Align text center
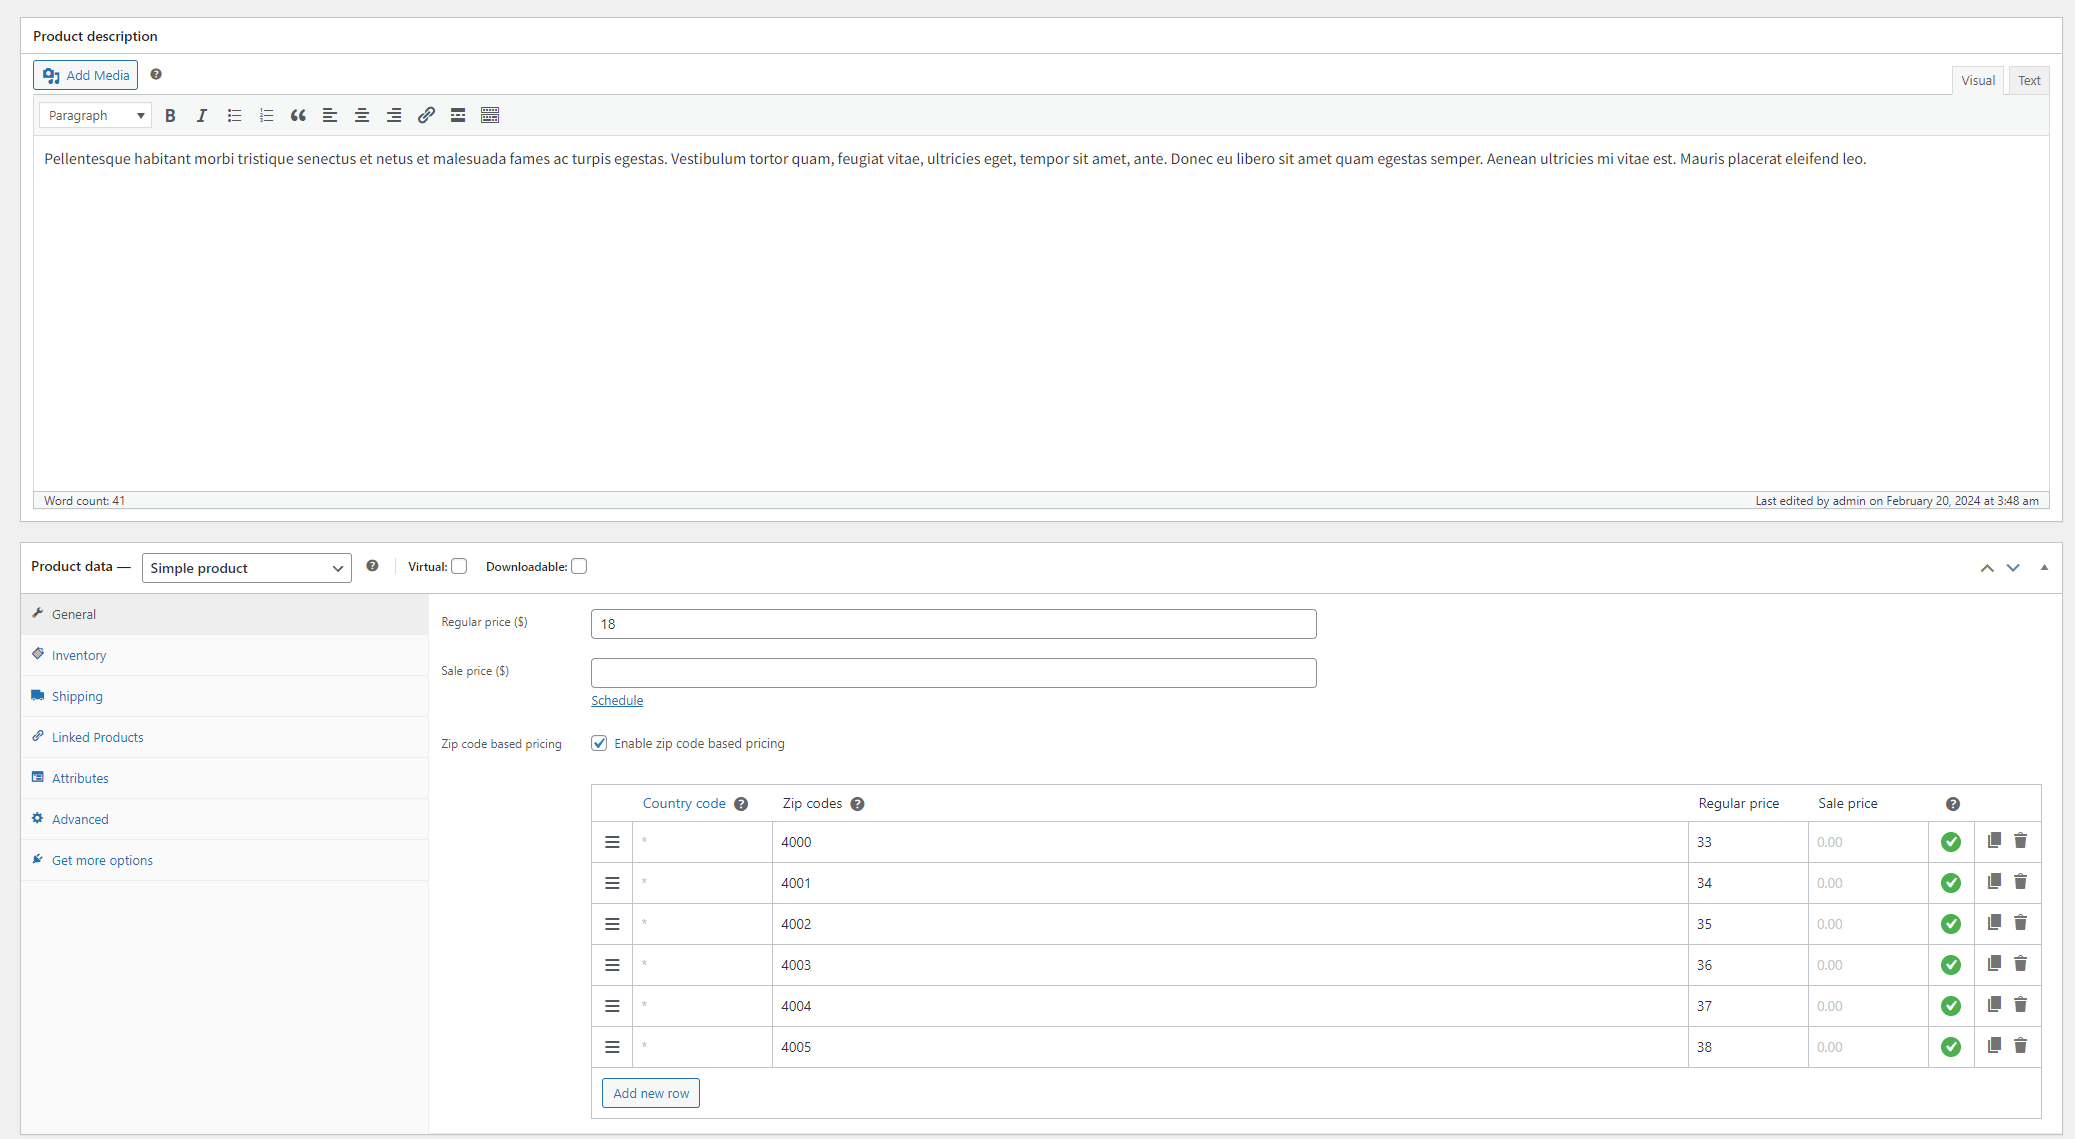2075x1139 pixels. point(362,116)
